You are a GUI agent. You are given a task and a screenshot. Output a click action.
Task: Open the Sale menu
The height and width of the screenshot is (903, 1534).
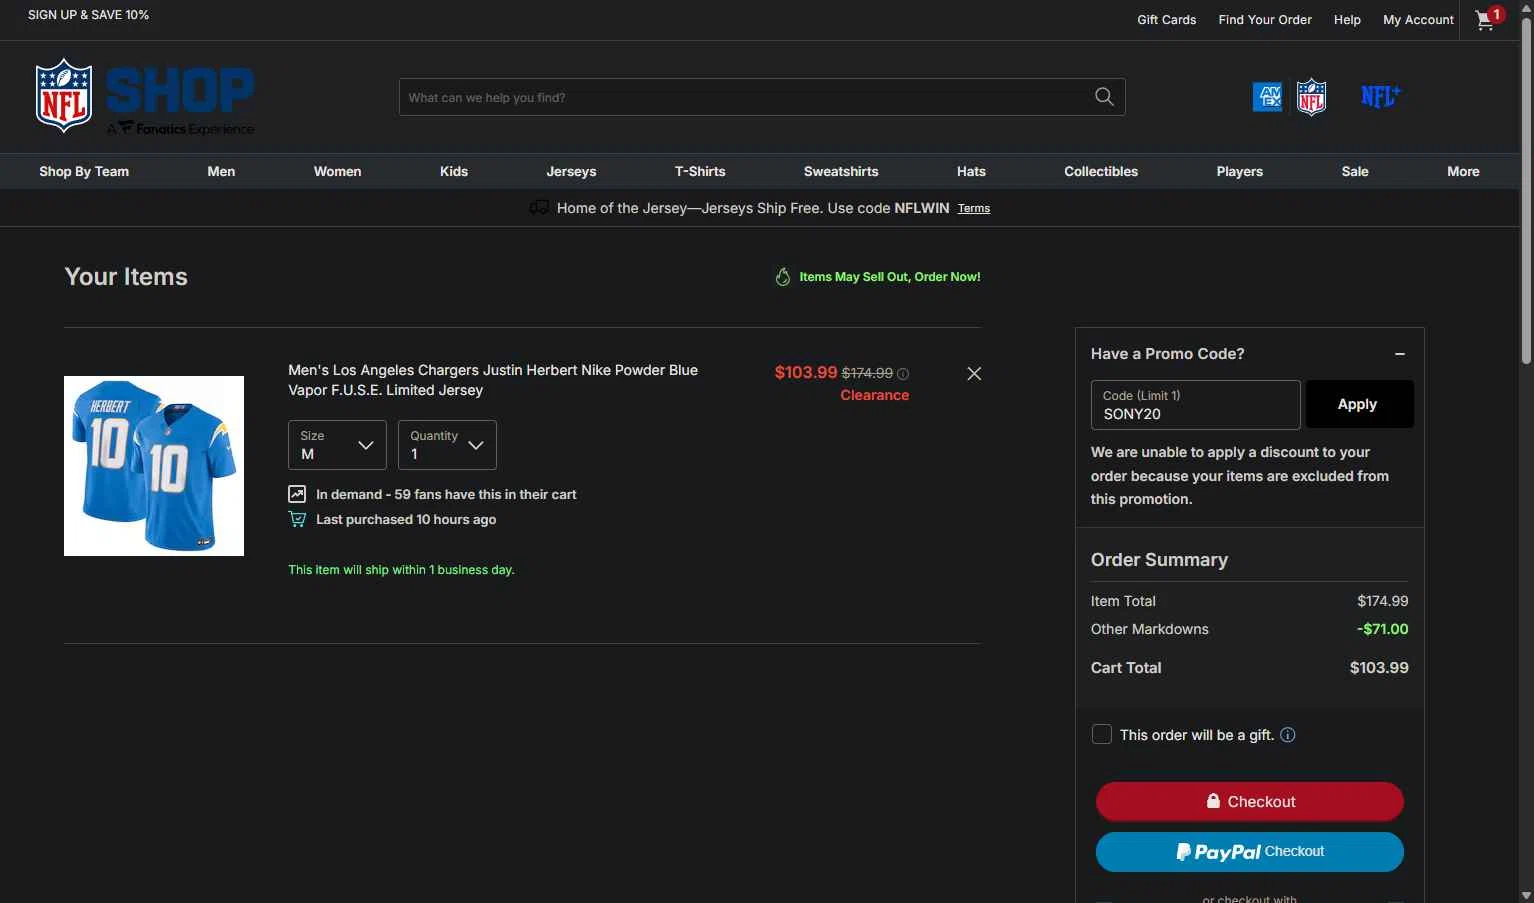[x=1355, y=172]
